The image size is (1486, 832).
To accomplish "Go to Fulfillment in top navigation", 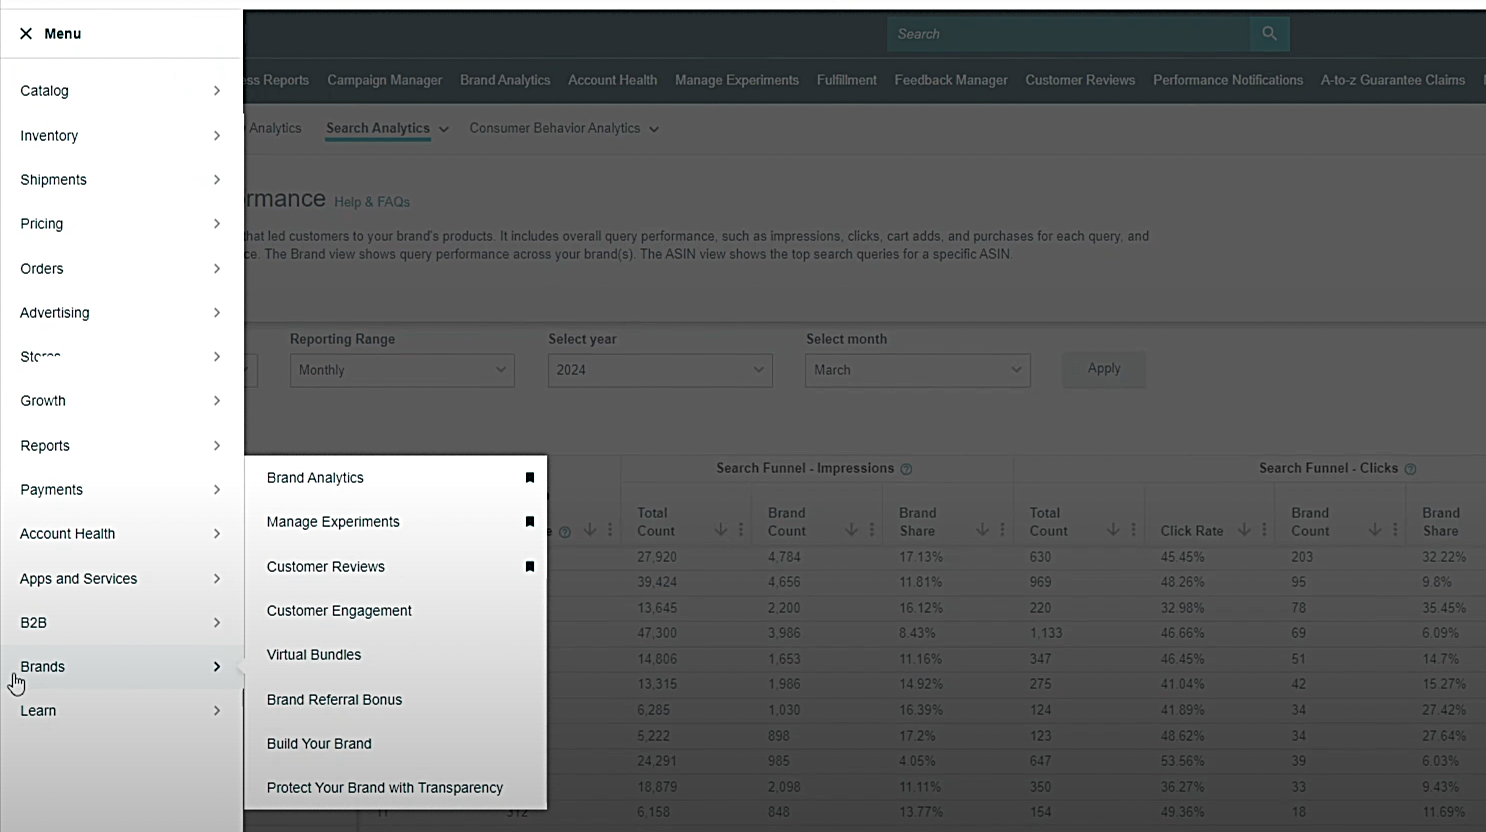I will [846, 80].
